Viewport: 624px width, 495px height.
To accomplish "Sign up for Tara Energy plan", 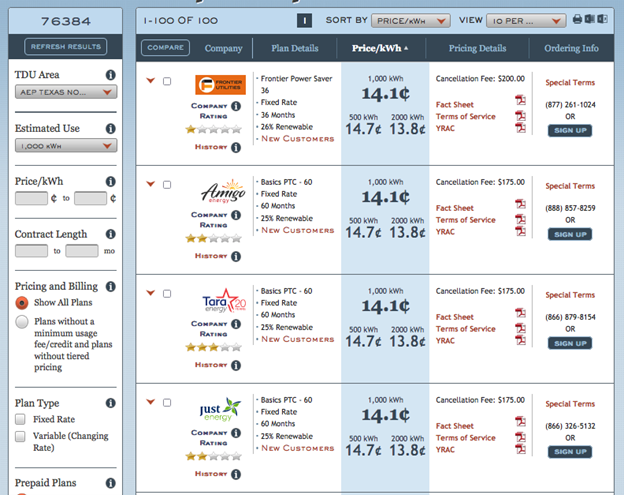I will click(570, 343).
